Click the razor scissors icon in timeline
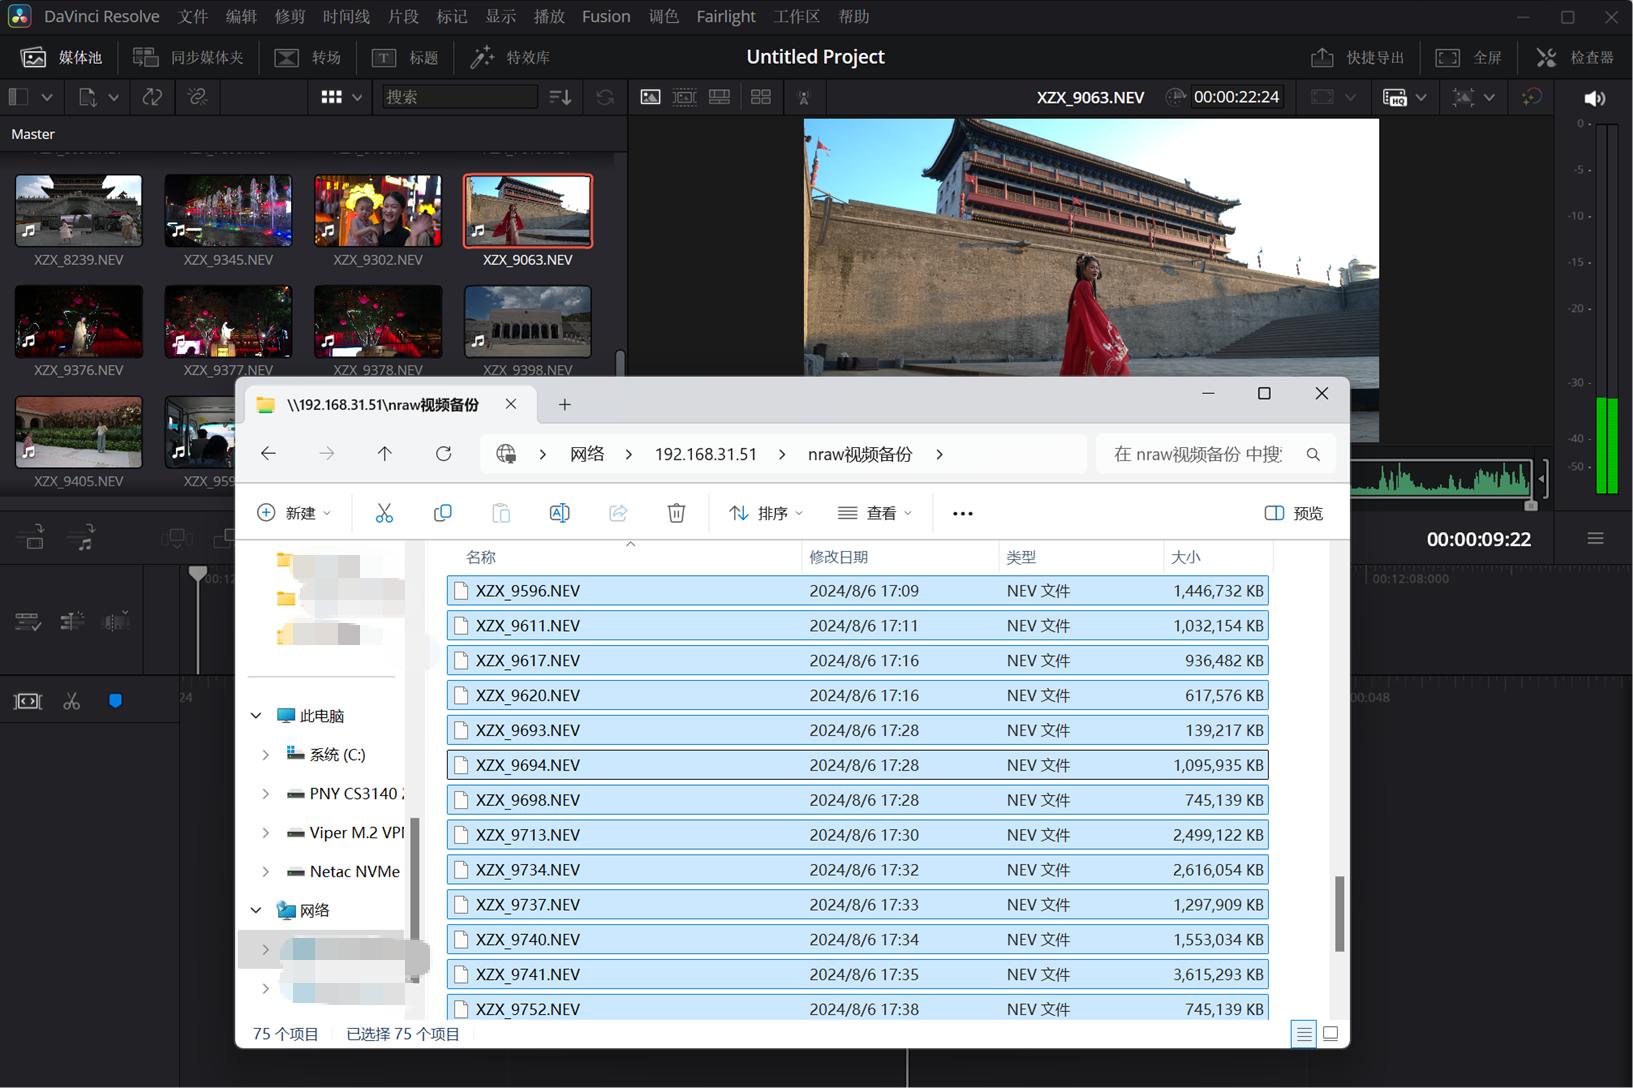Viewport: 1633px width, 1088px height. coord(71,701)
